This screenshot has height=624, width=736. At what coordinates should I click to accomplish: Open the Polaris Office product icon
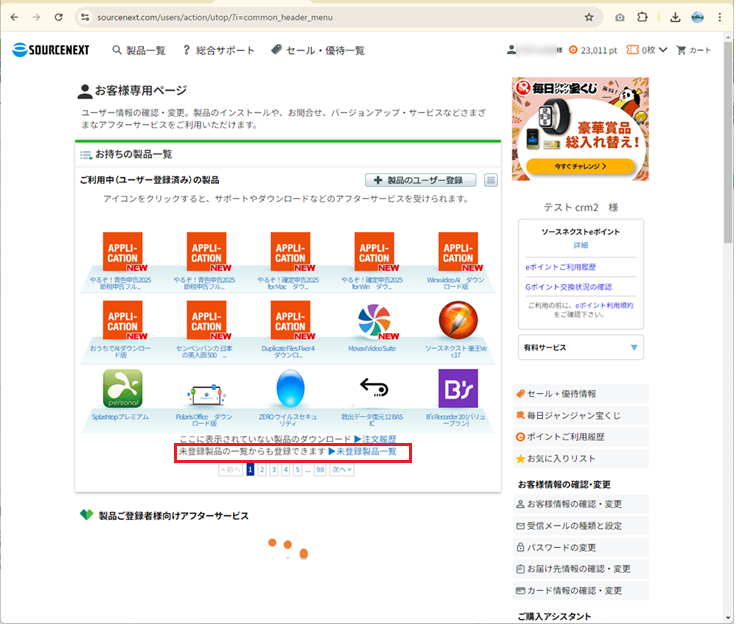tap(206, 390)
